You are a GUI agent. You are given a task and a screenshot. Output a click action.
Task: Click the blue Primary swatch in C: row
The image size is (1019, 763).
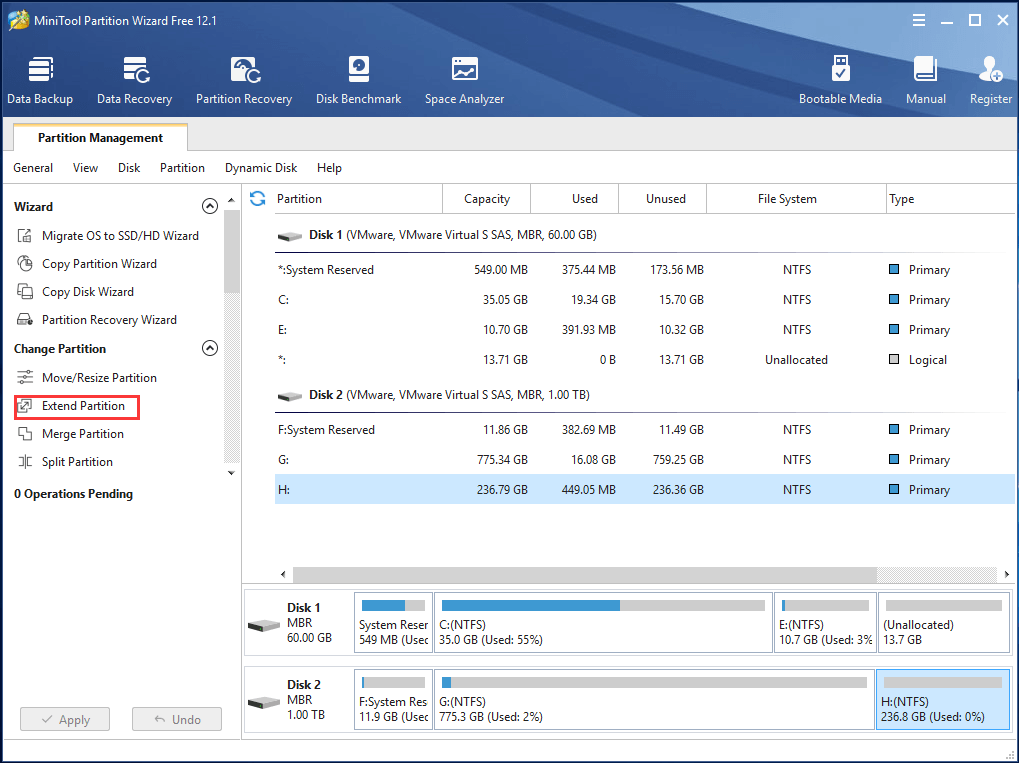tap(894, 299)
